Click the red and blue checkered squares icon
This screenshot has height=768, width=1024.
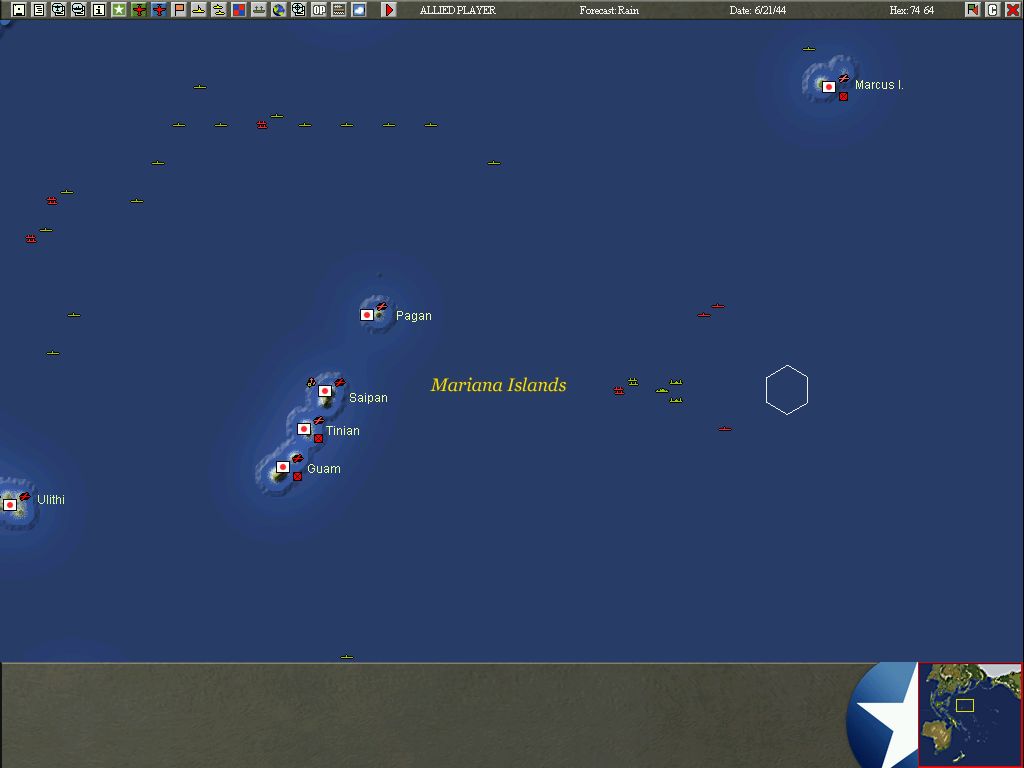tap(239, 10)
